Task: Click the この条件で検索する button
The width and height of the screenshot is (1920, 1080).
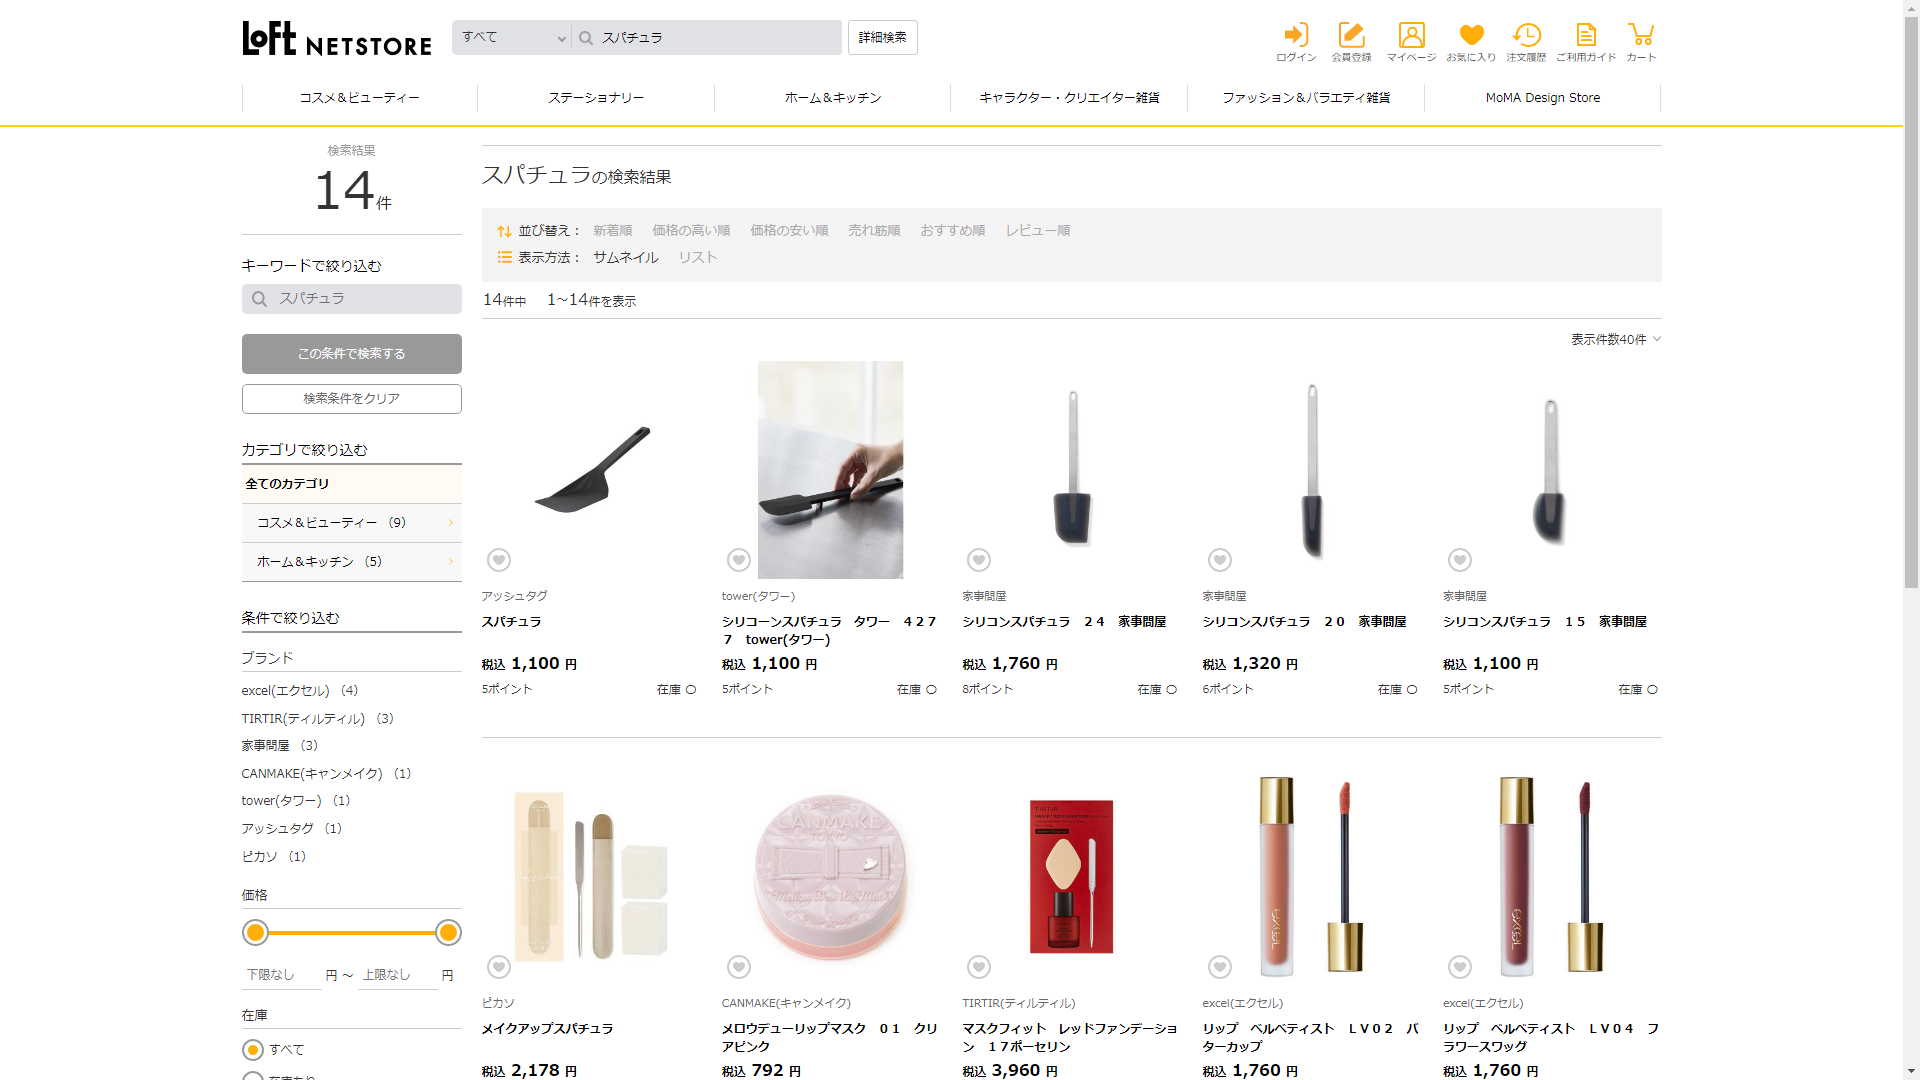Action: 351,354
